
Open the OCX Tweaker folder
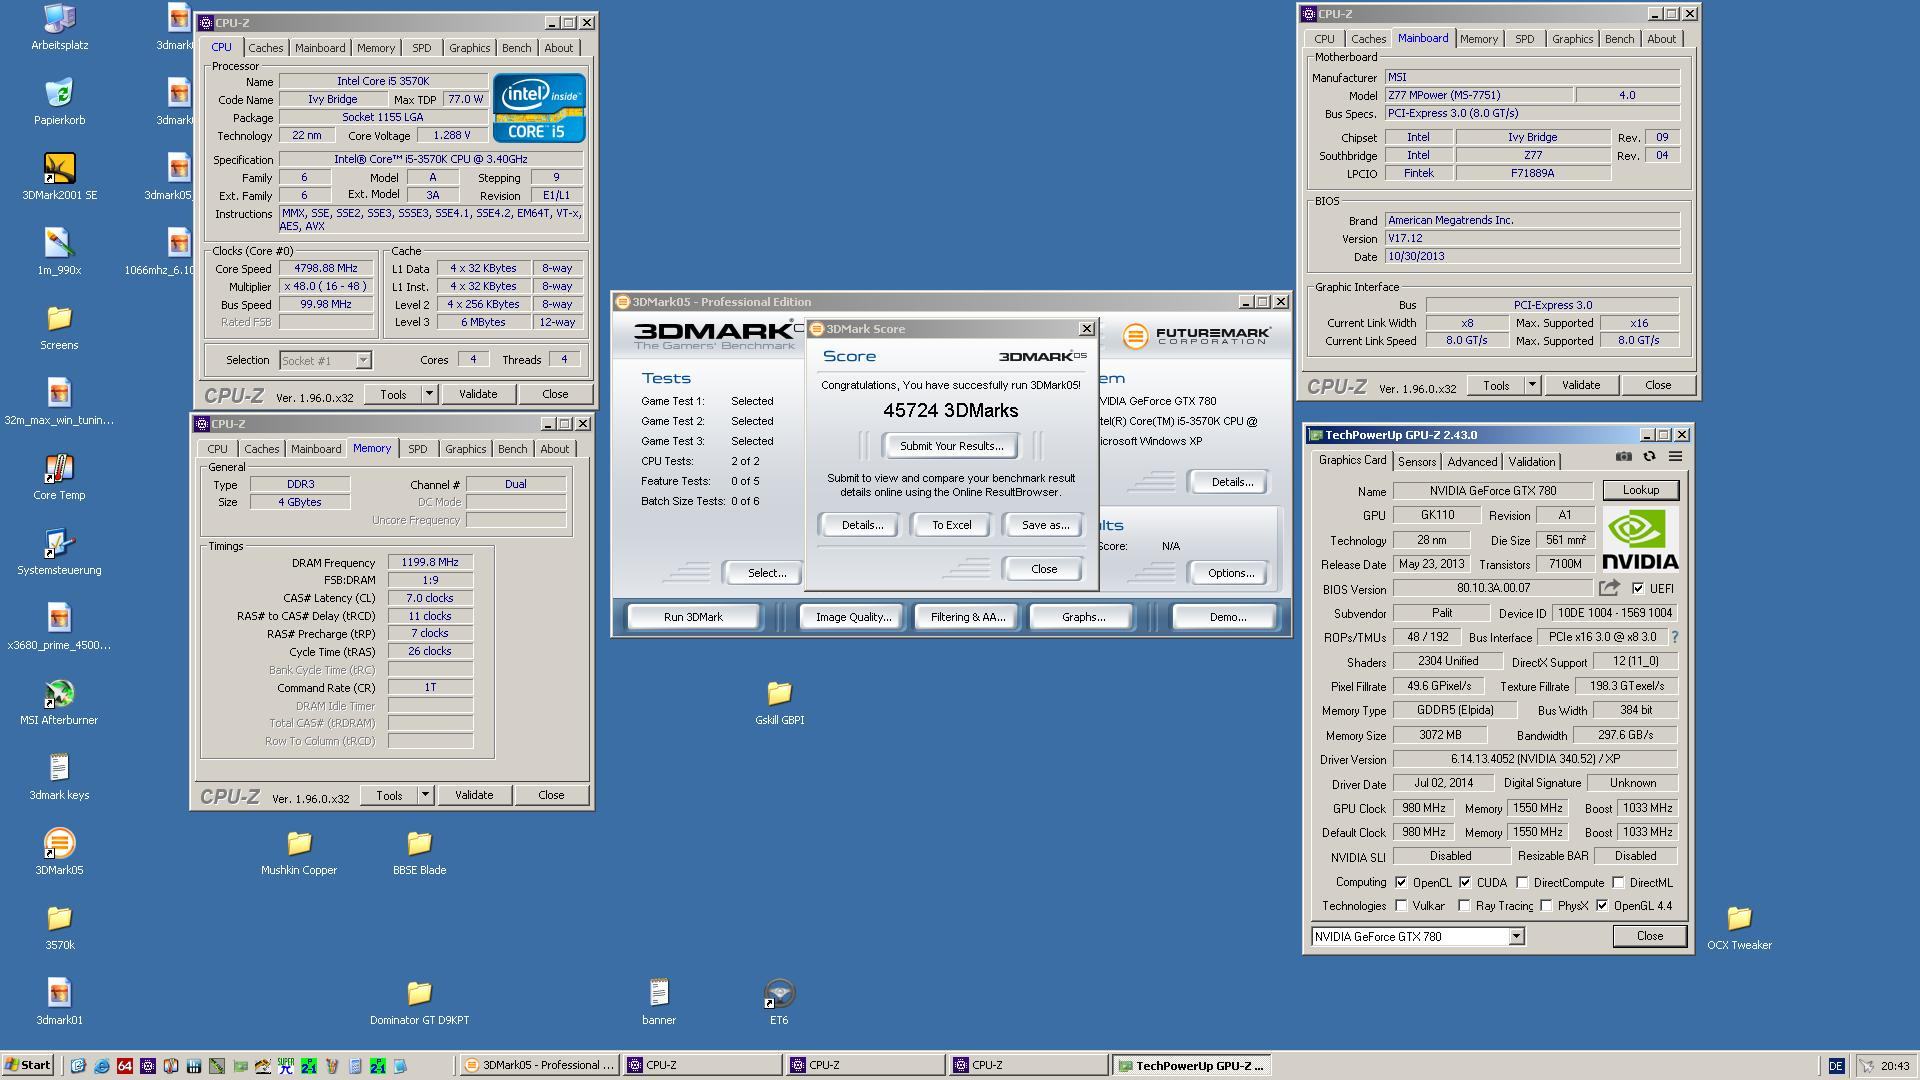[1739, 926]
